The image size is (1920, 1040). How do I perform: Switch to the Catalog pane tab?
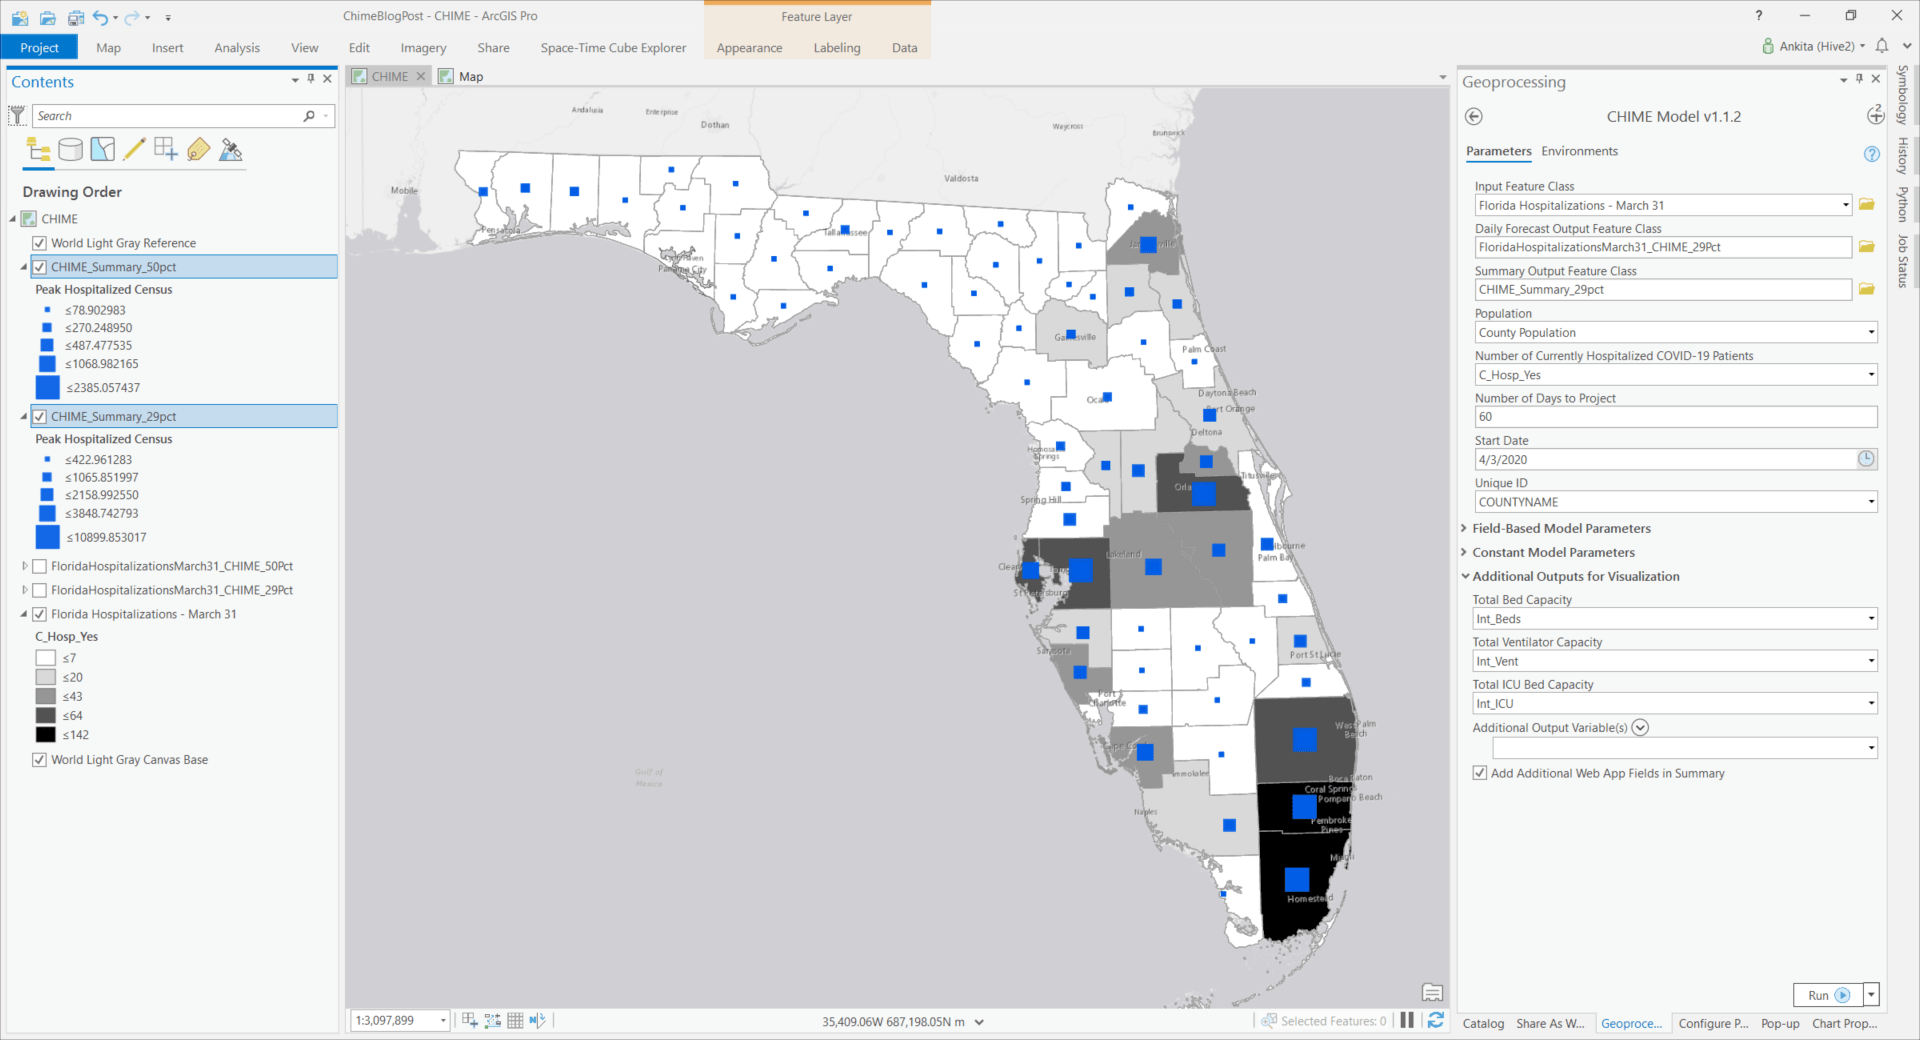click(1483, 1023)
